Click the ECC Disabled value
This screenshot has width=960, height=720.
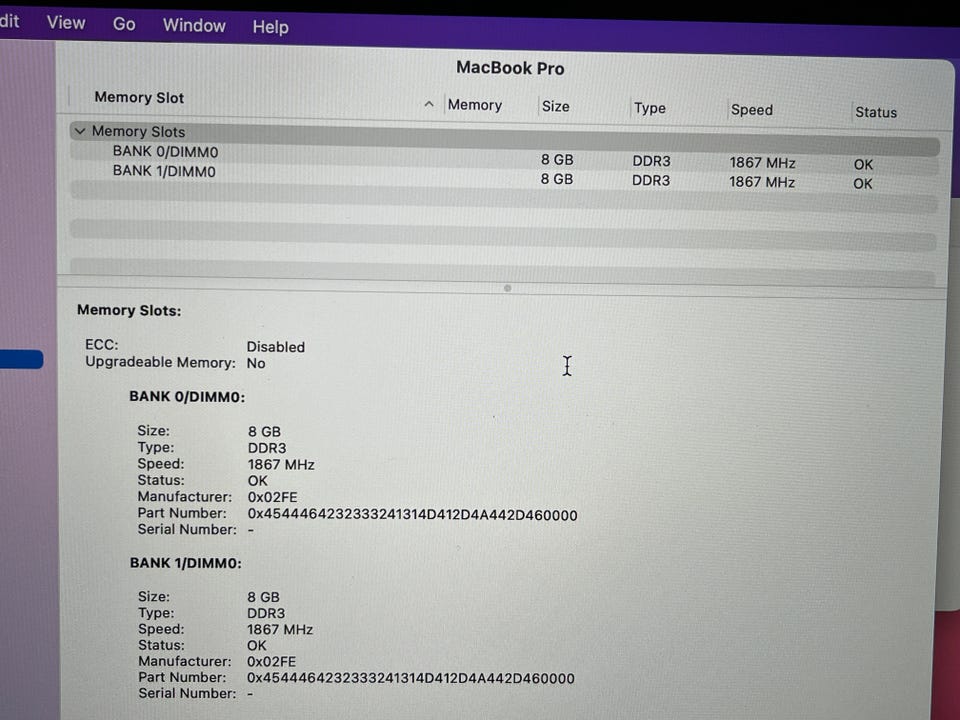point(276,347)
